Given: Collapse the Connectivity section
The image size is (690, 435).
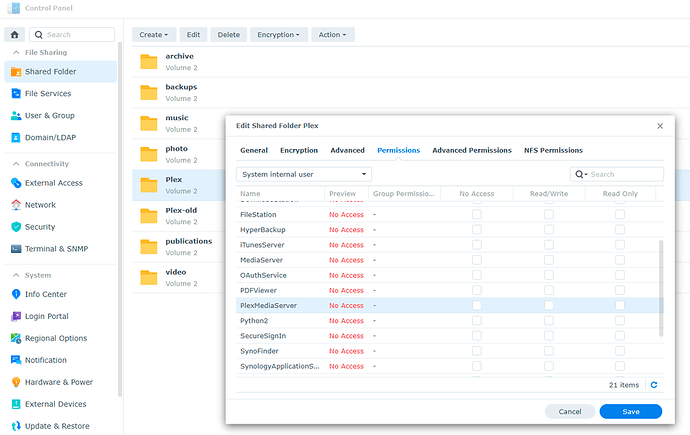Looking at the screenshot, I should click(16, 164).
